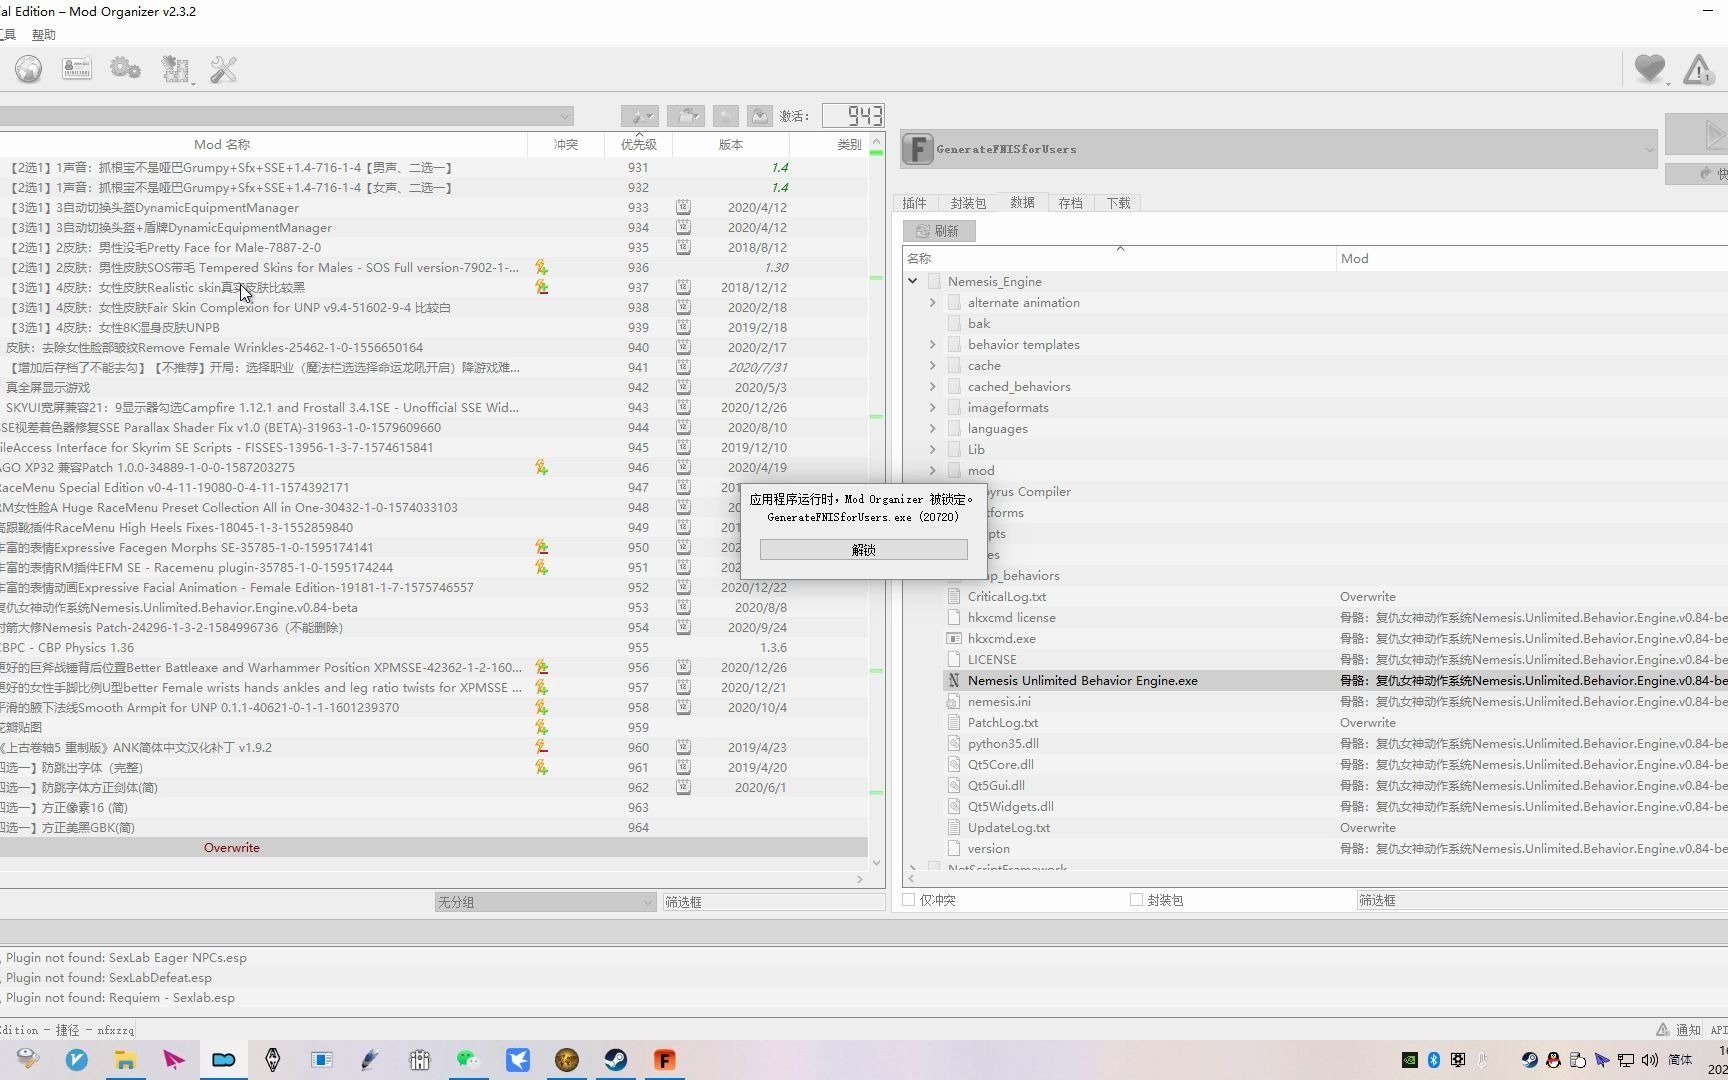Open settings wrench and screwdriver icon

pos(223,69)
